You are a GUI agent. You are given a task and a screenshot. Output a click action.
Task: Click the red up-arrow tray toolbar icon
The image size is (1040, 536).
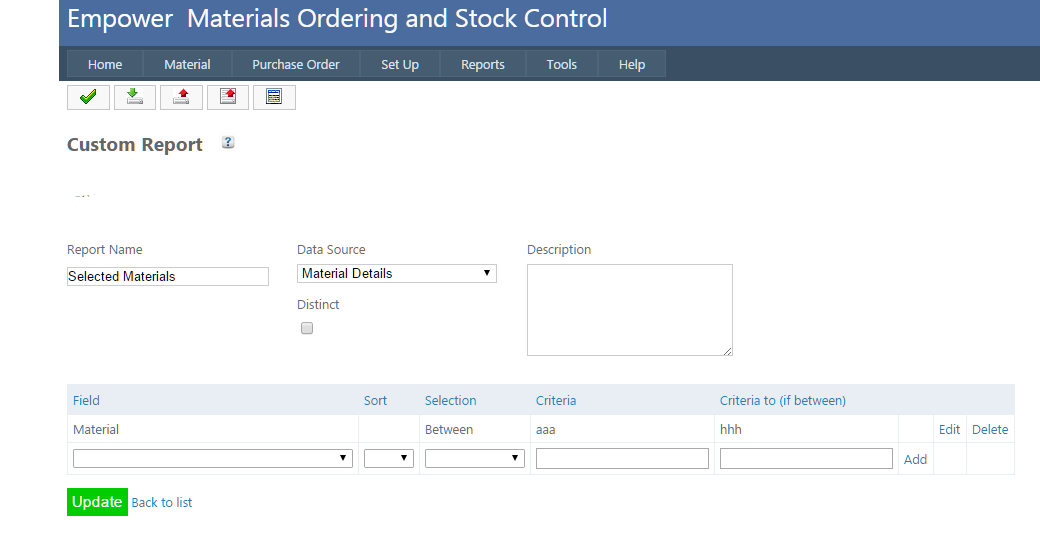coord(181,97)
